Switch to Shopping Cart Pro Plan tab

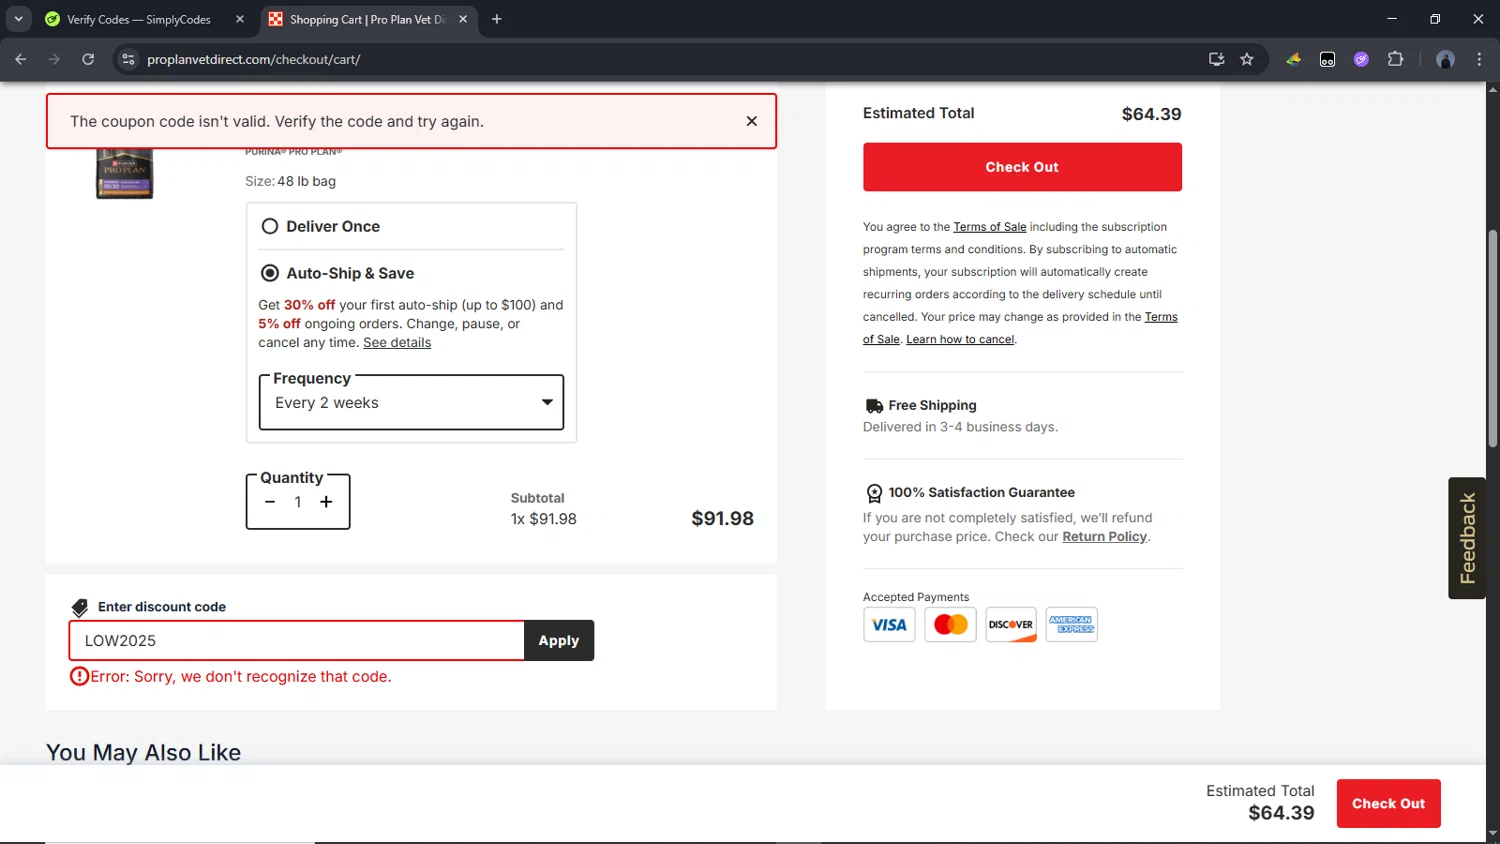pos(366,19)
